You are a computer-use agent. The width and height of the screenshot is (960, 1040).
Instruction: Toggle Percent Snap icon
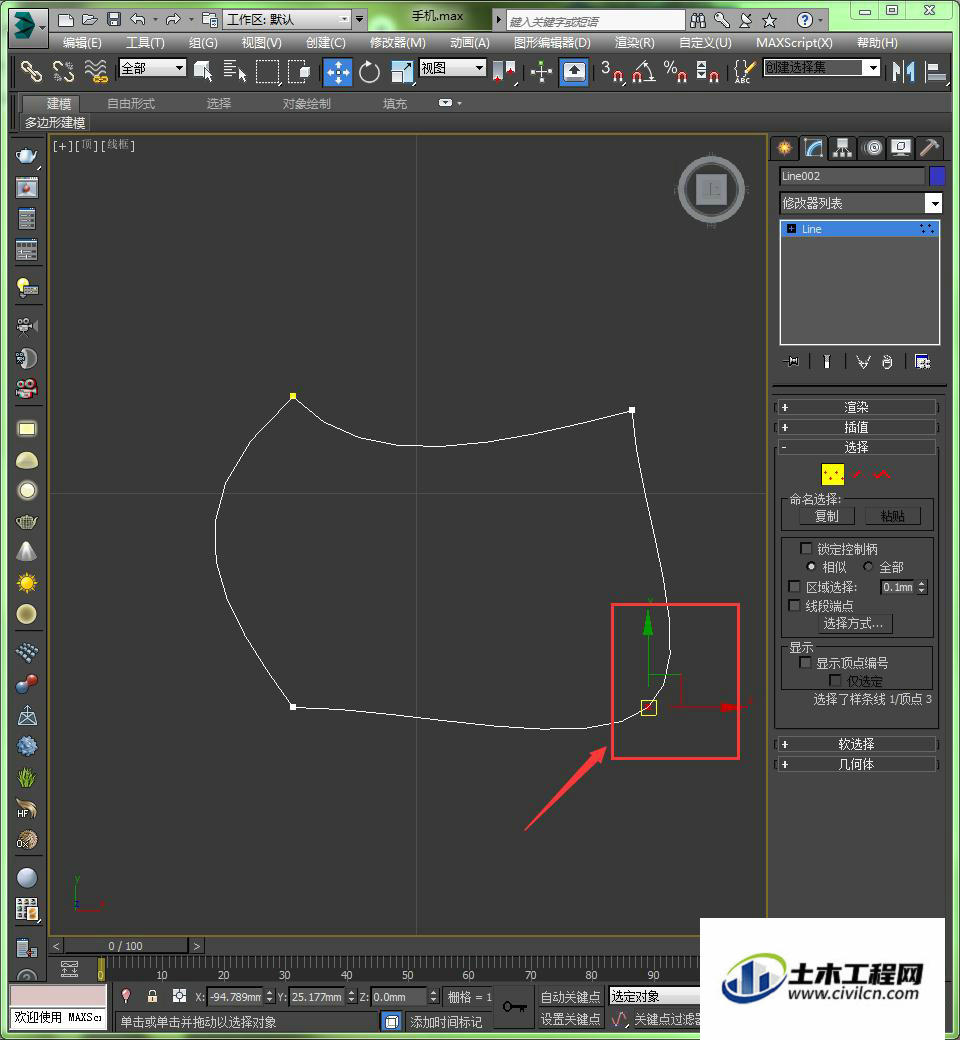675,71
